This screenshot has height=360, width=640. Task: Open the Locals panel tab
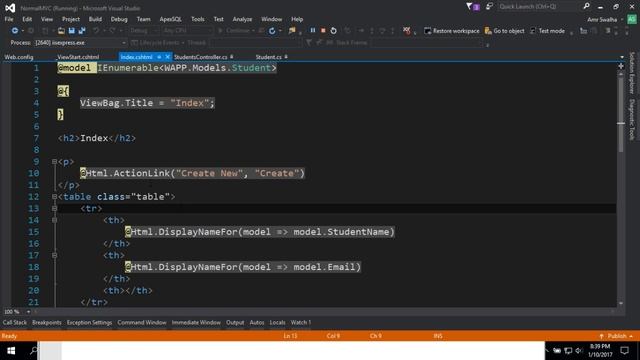pos(277,322)
